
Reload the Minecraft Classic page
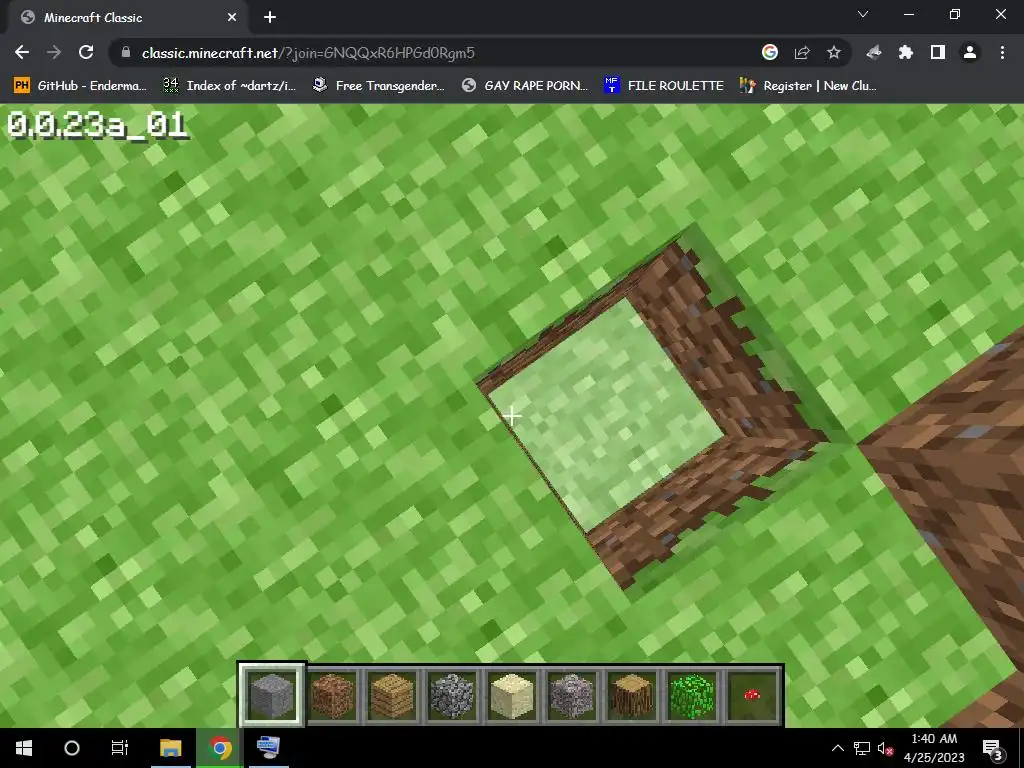pyautogui.click(x=86, y=52)
